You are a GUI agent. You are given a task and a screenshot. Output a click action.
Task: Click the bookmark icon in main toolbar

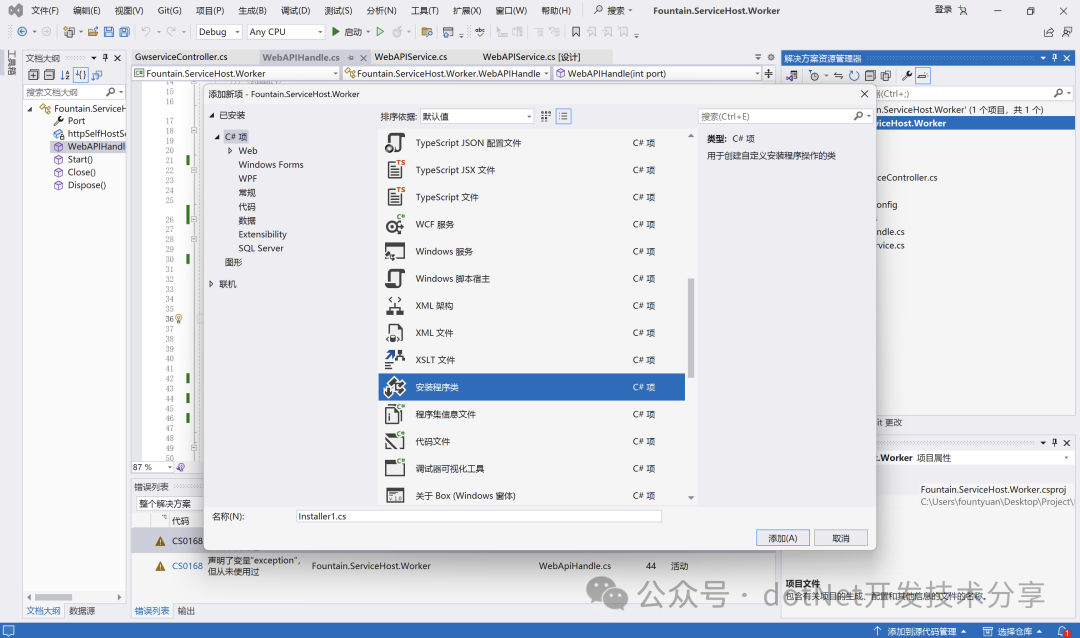click(x=576, y=32)
